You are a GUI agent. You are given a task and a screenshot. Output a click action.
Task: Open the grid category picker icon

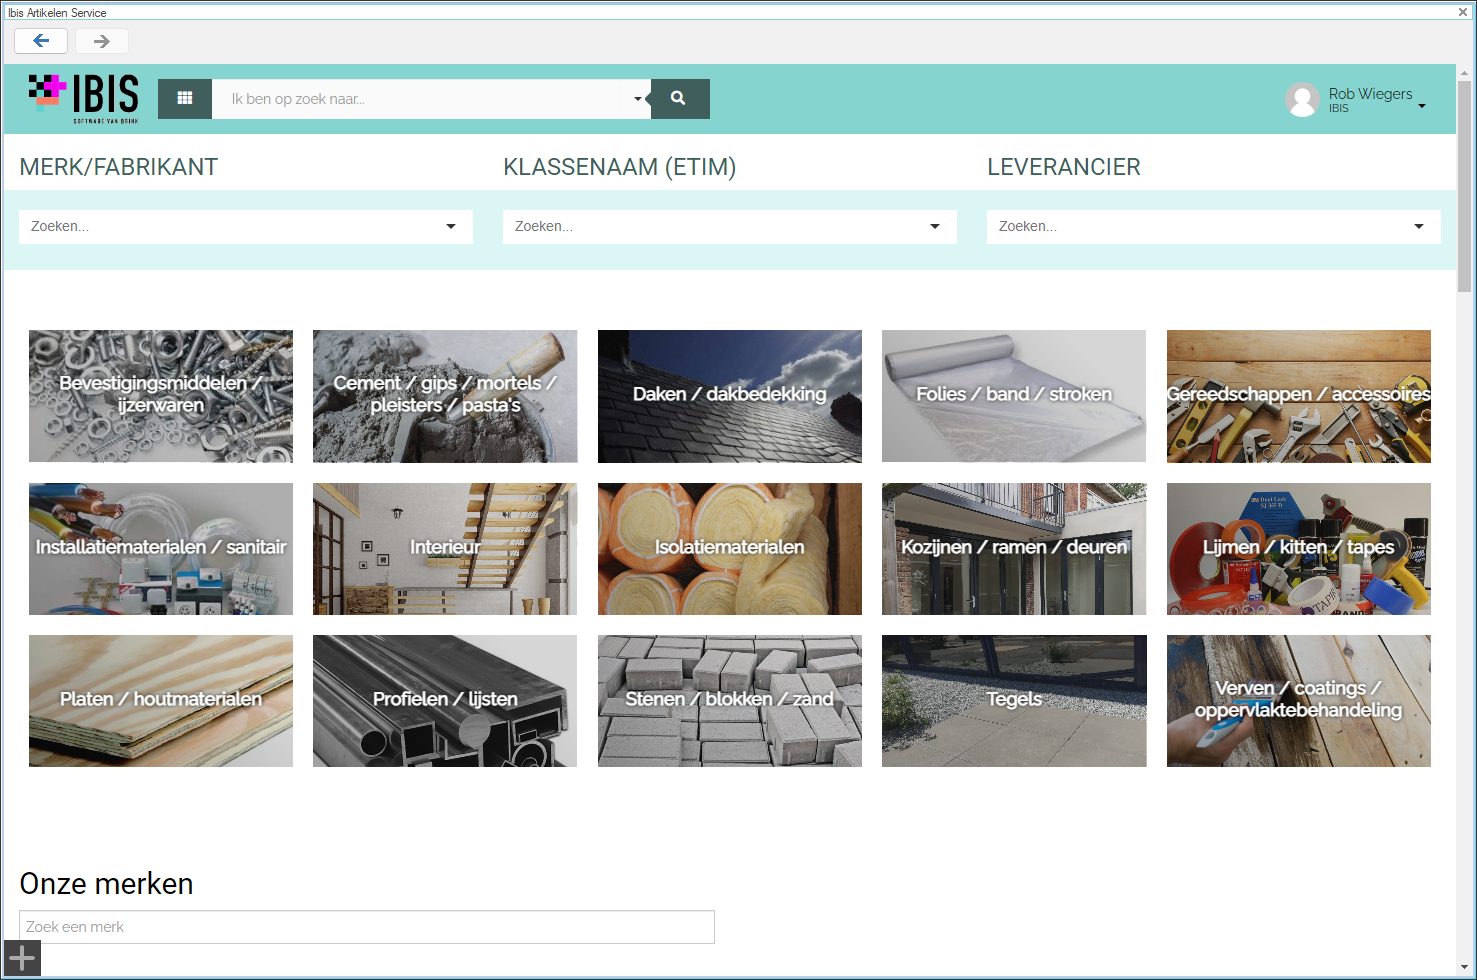[x=184, y=98]
